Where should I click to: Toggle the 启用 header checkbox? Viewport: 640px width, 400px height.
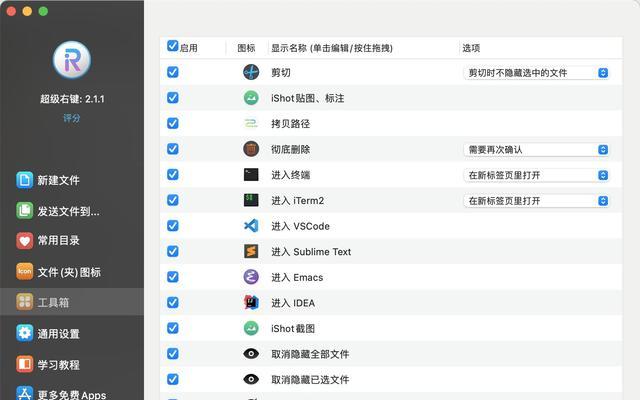click(x=173, y=46)
